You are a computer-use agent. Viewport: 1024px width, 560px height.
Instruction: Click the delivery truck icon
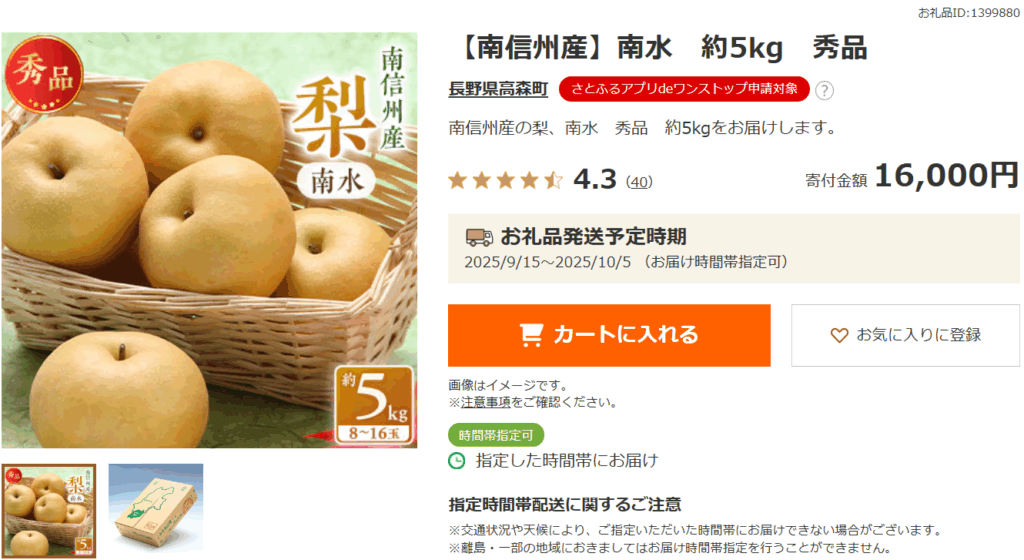coord(479,237)
